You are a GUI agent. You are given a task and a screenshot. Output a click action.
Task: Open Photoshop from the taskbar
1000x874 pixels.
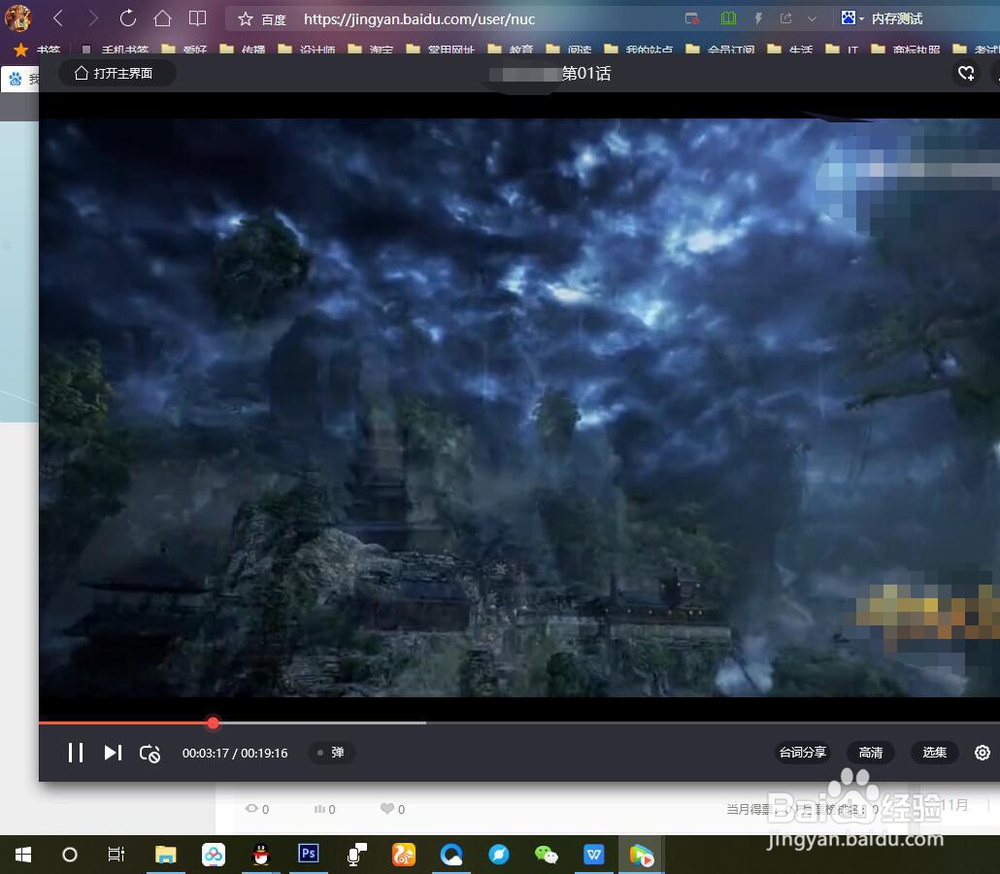point(309,854)
